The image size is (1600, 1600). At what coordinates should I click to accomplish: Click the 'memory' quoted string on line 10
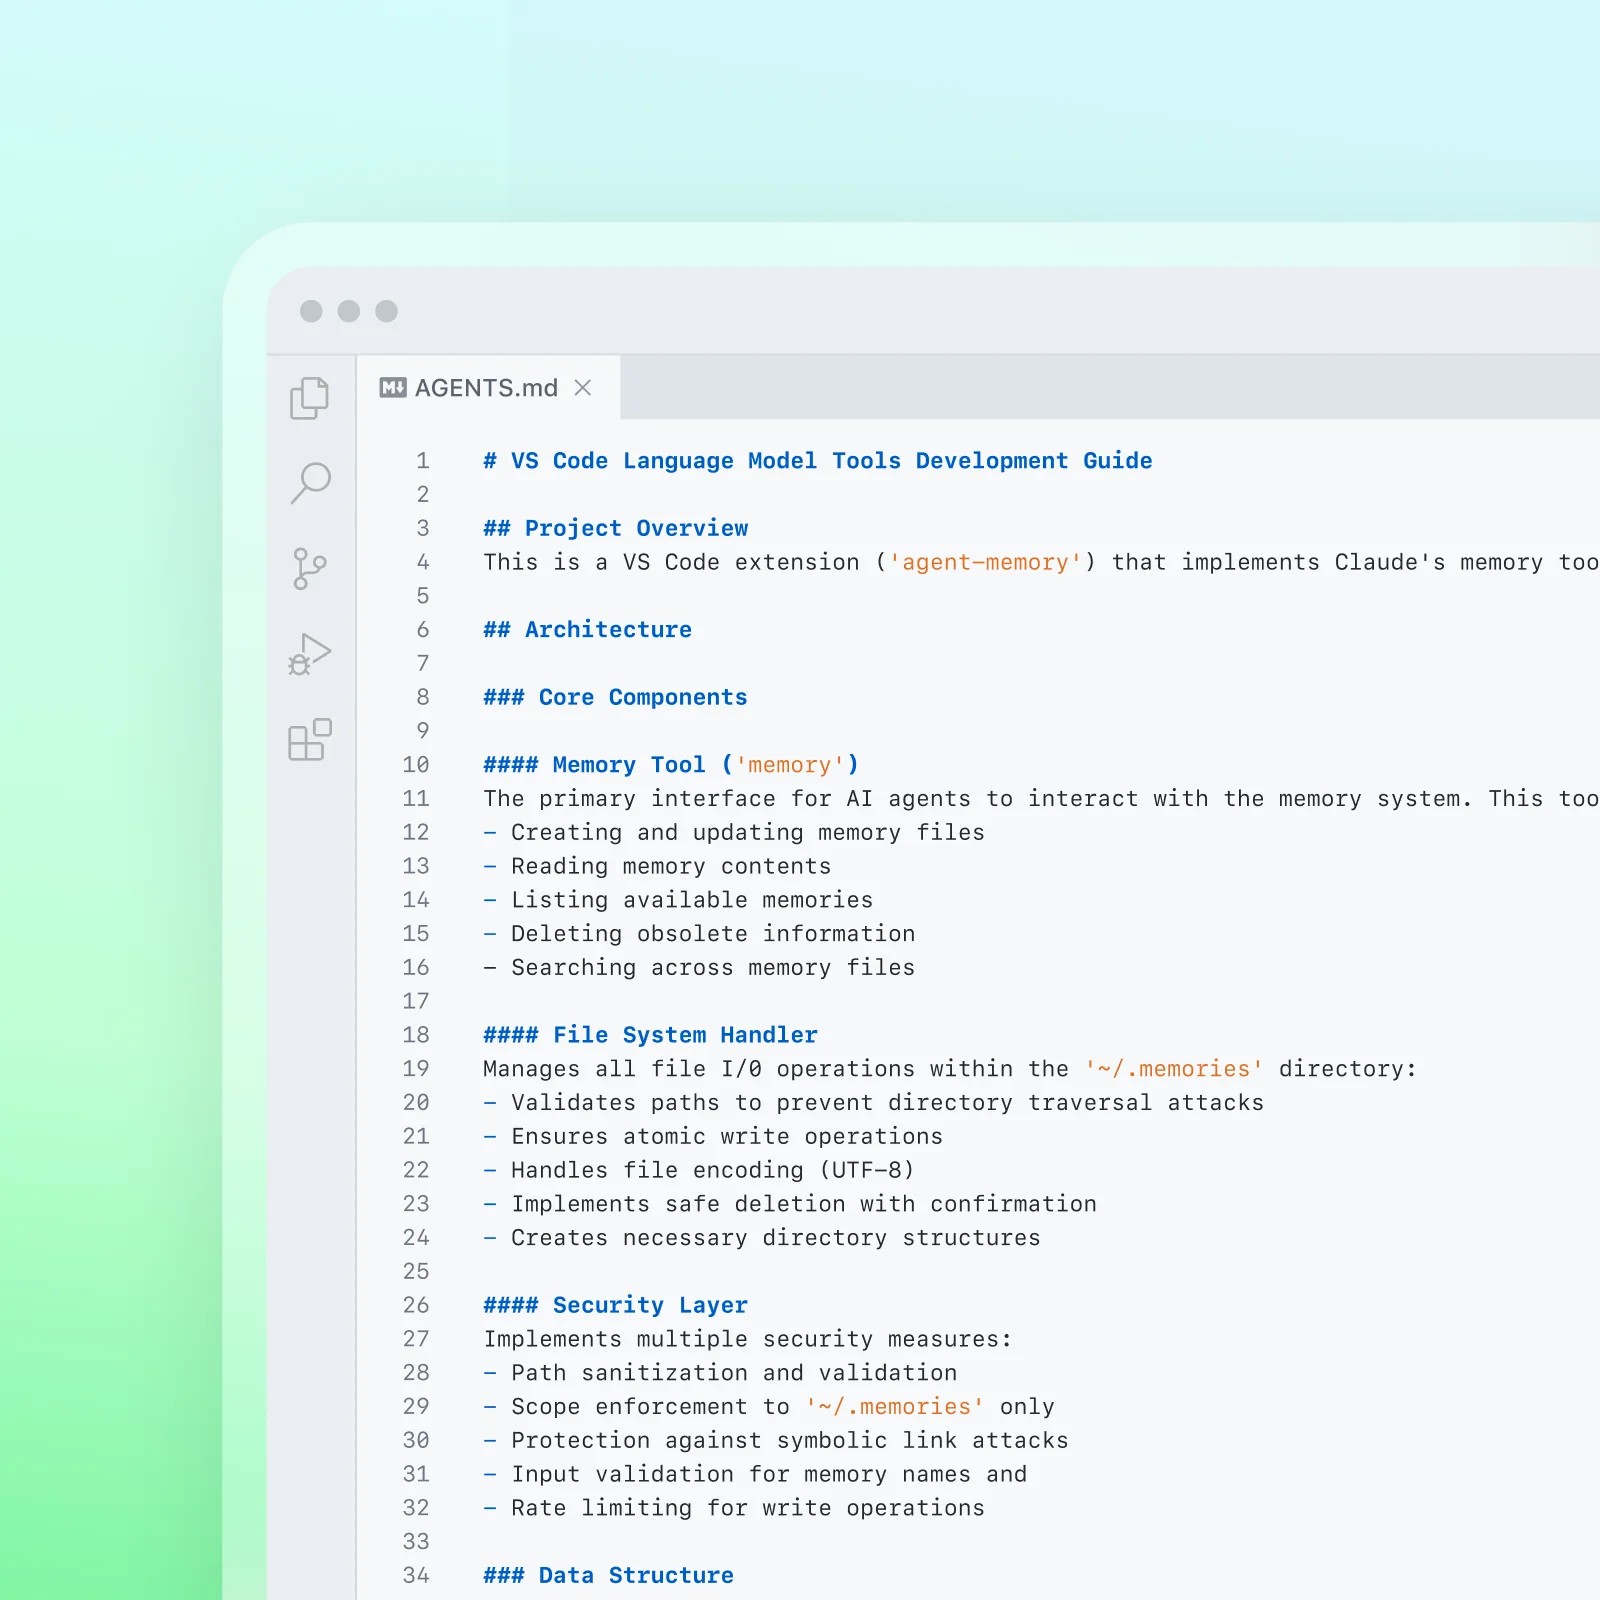click(x=792, y=764)
